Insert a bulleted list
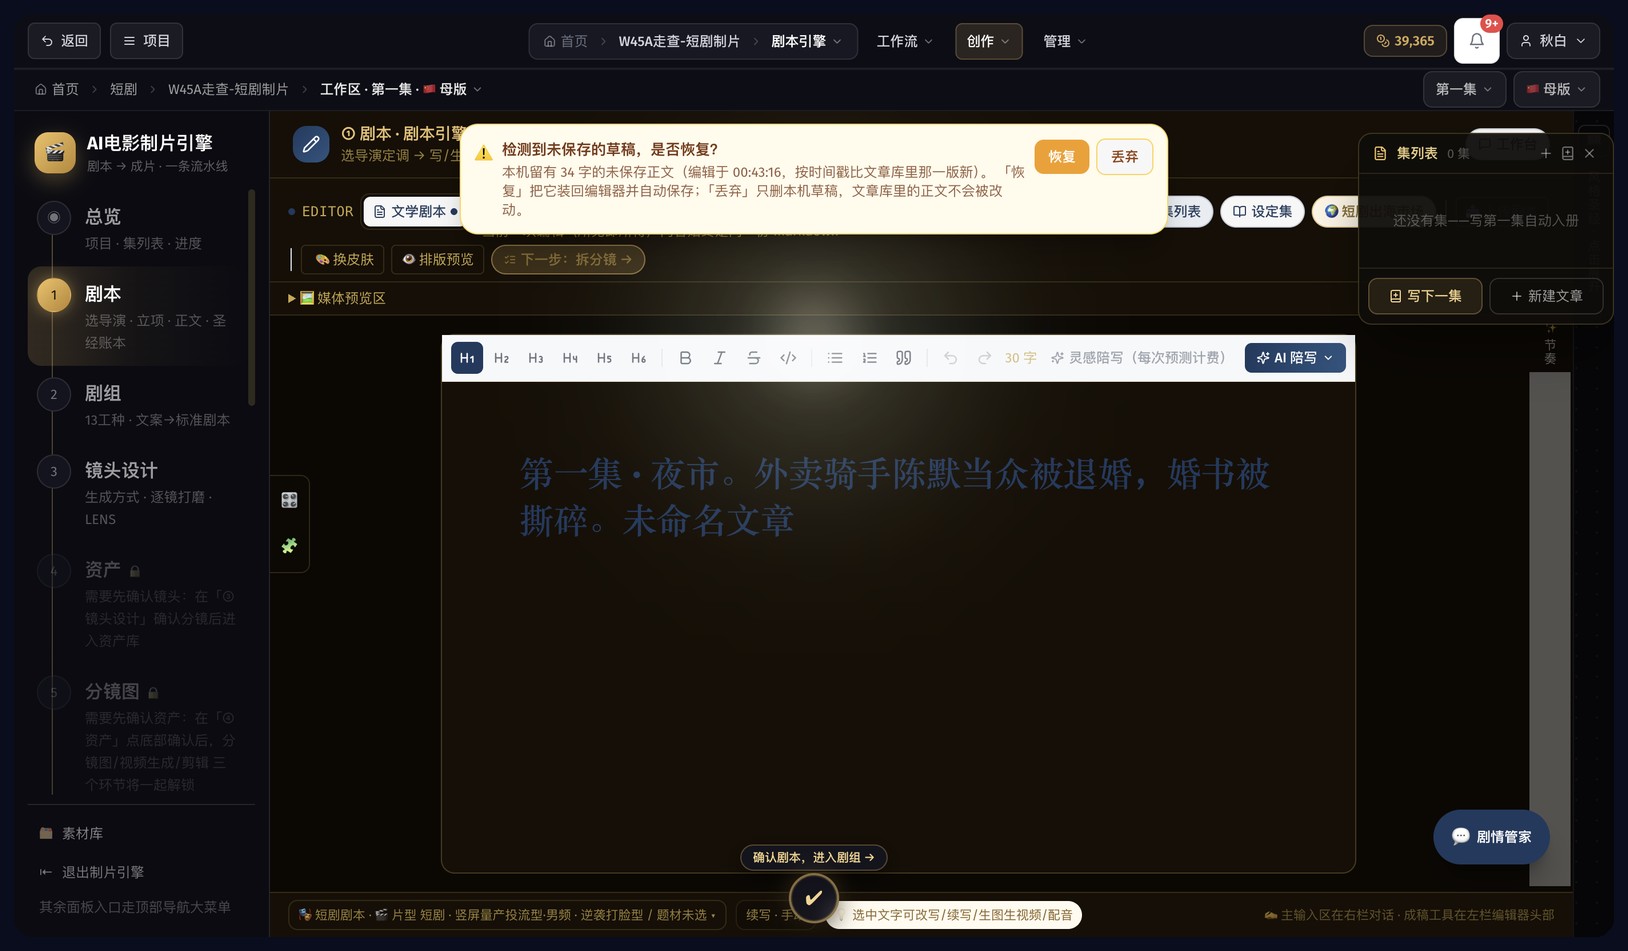This screenshot has width=1628, height=951. [835, 358]
